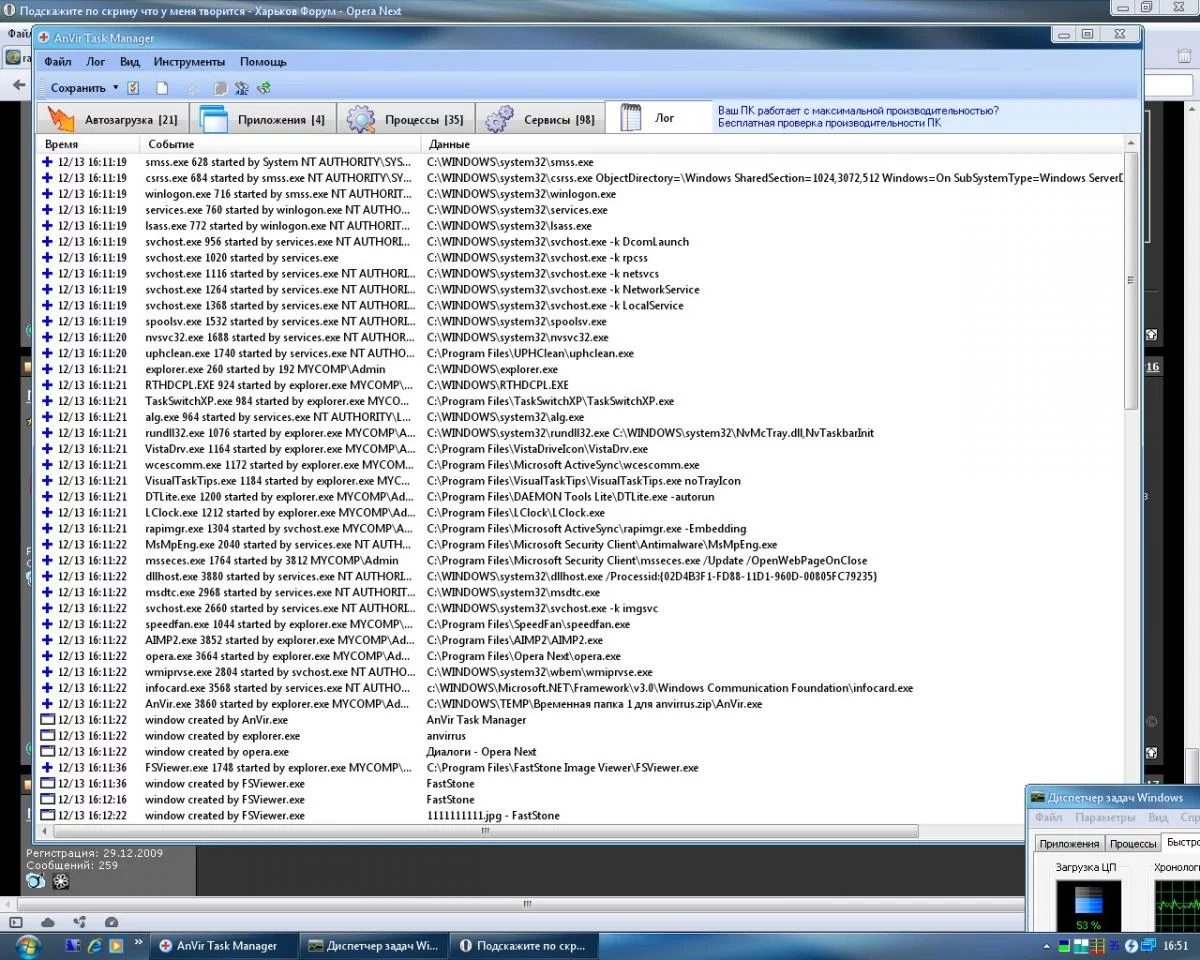
Task: Click the orange media player quick launch icon
Action: pos(116,945)
